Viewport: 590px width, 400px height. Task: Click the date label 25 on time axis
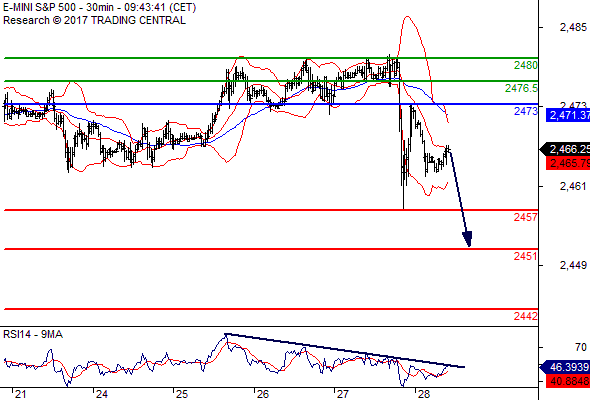(x=182, y=394)
